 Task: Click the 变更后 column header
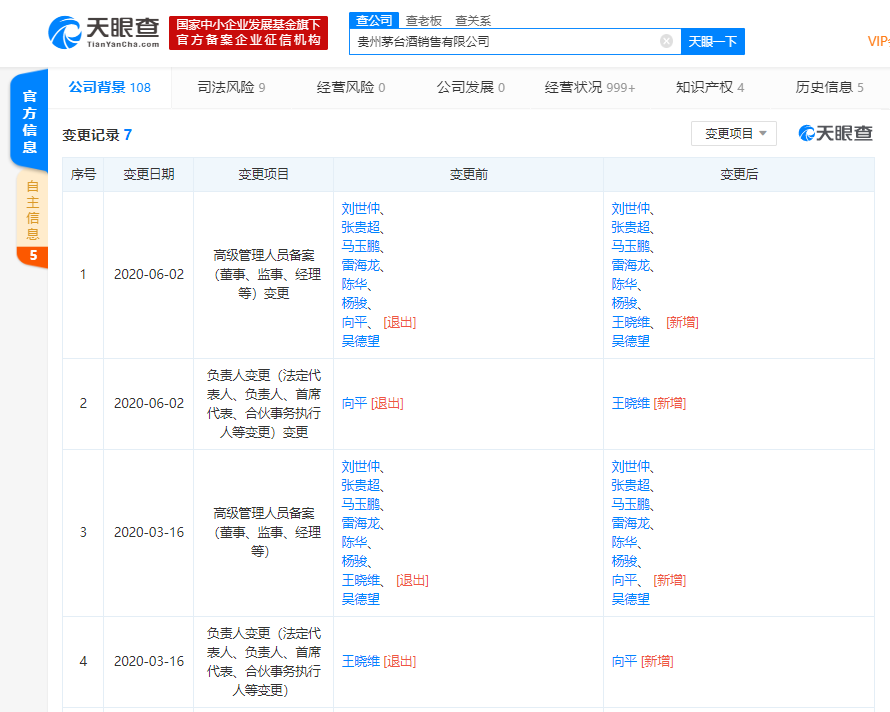[x=738, y=174]
